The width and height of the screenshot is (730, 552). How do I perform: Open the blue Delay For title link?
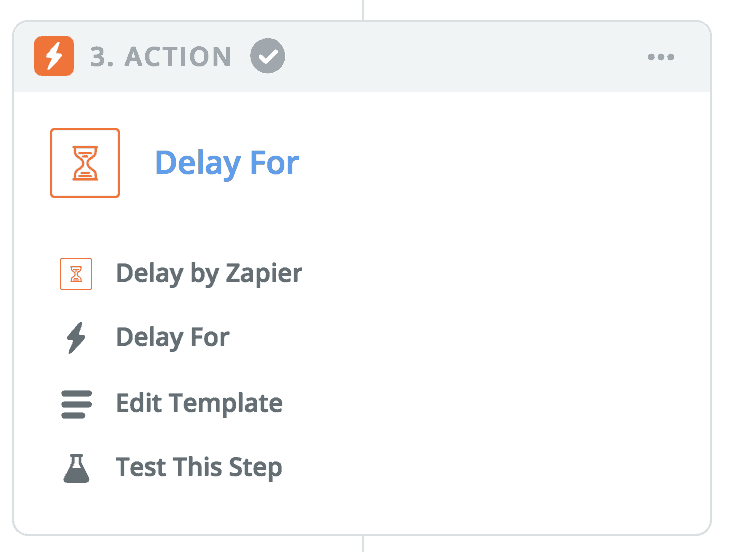227,163
